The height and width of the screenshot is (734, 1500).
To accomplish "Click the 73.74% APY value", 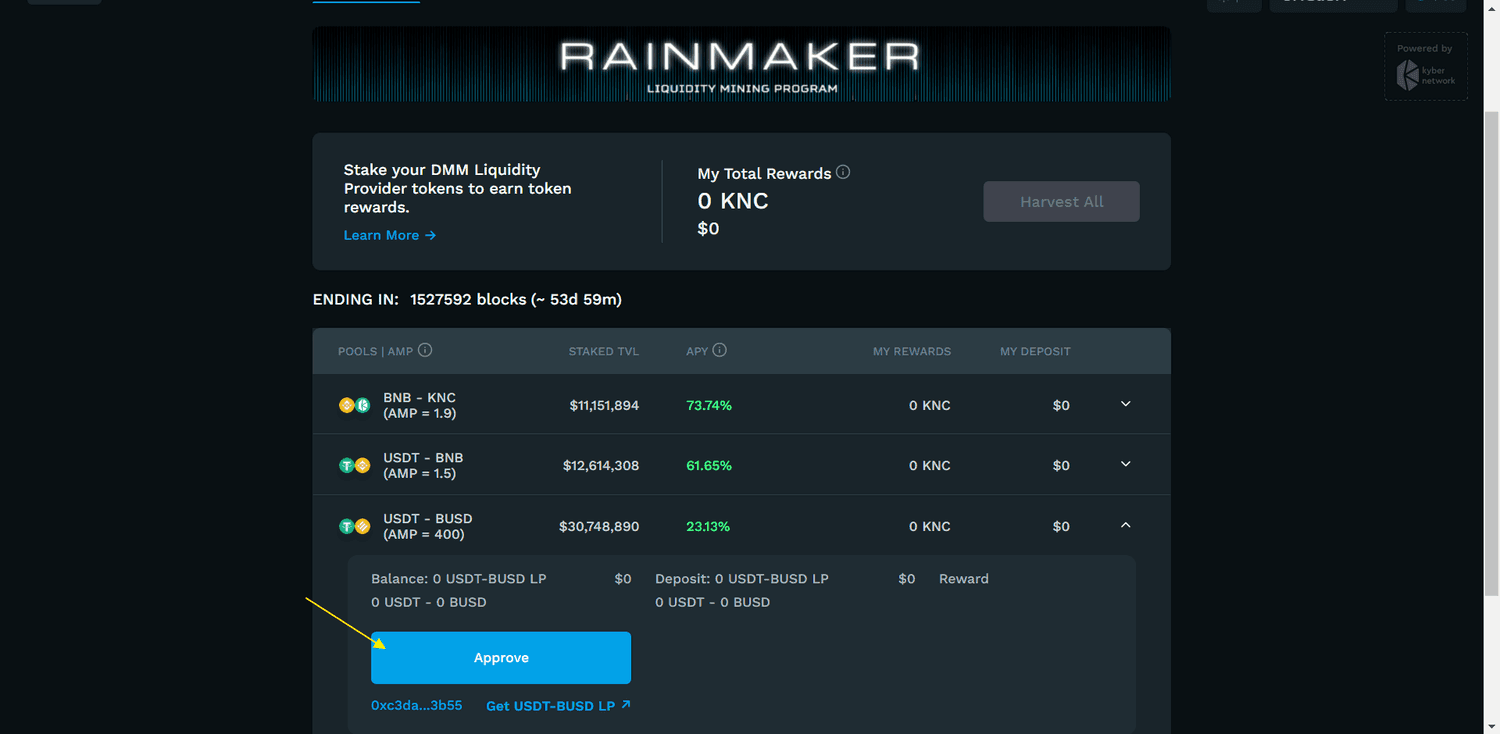I will 709,406.
